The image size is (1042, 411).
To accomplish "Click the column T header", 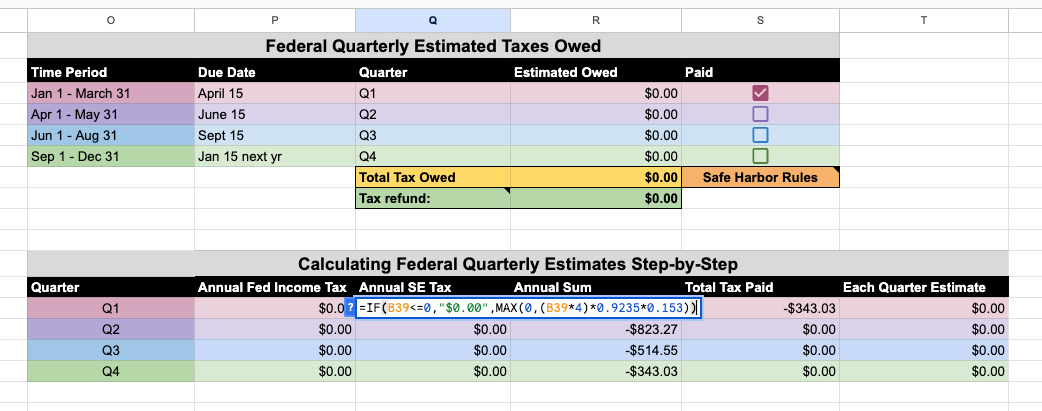I will 923,18.
